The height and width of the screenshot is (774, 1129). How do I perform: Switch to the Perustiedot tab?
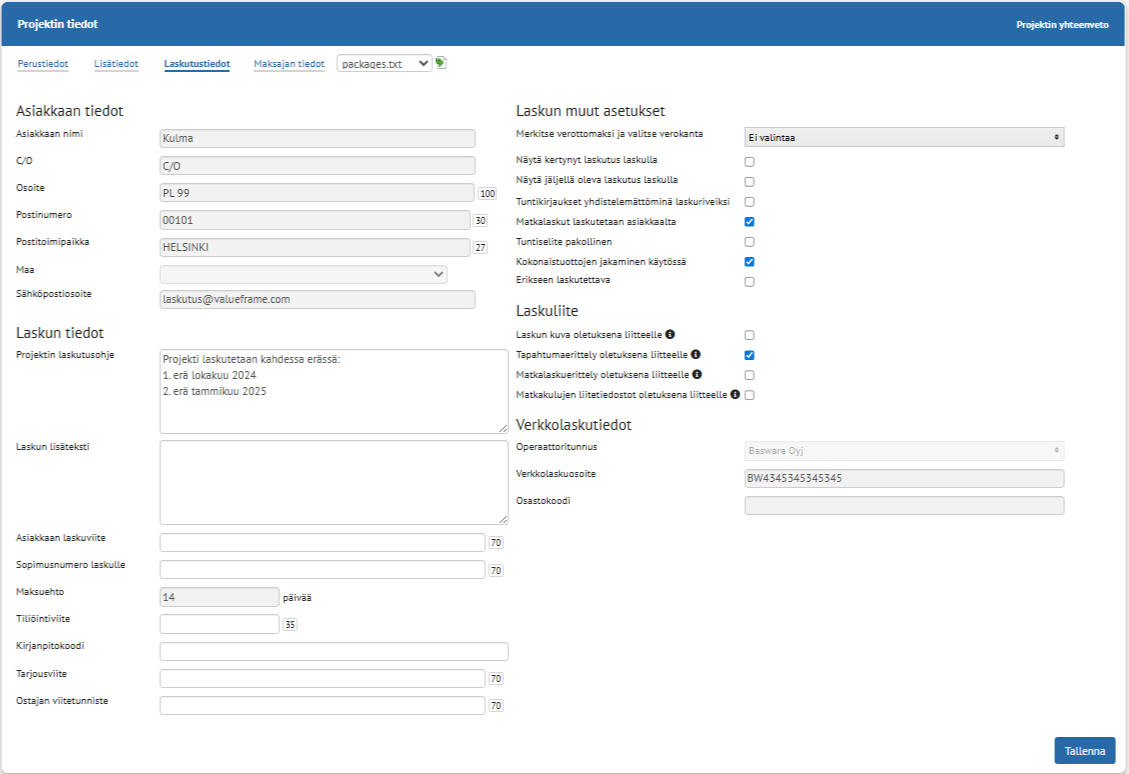tap(43, 64)
